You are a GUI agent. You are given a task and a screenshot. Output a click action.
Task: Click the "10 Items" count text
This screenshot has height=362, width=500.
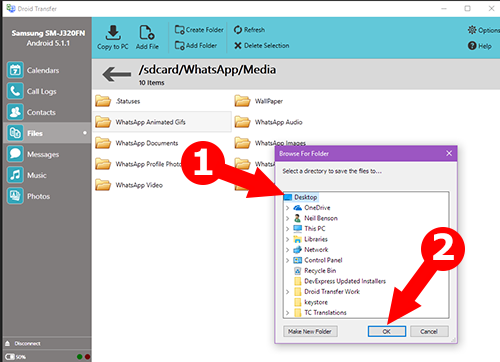coord(152,83)
